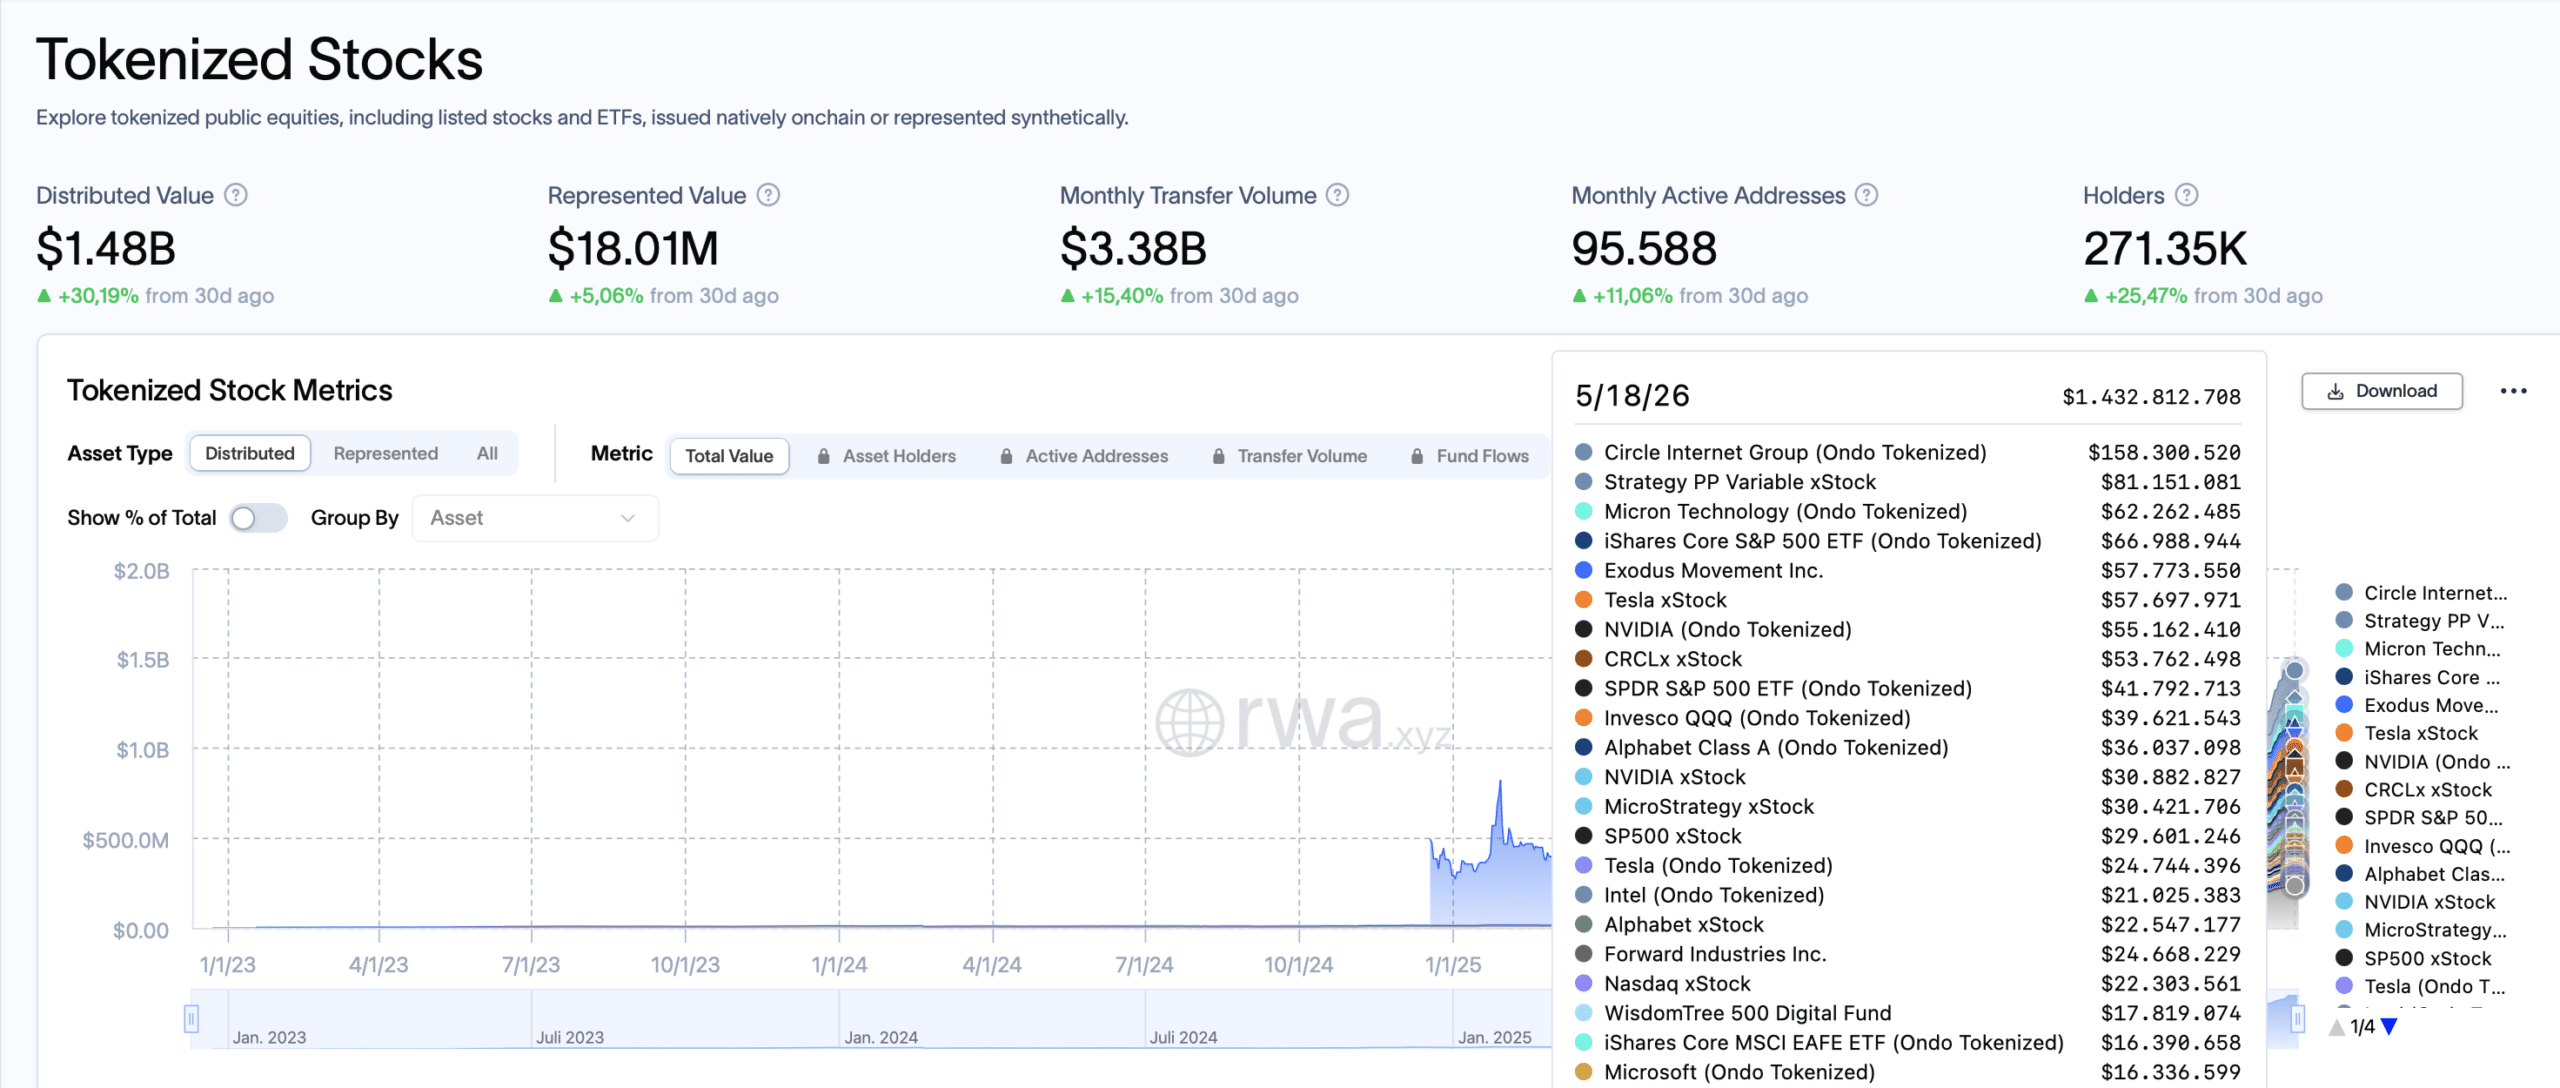Click WisdomTree 500 Digital Fund tooltip row
This screenshot has width=2560, height=1088.
pos(1908,1013)
